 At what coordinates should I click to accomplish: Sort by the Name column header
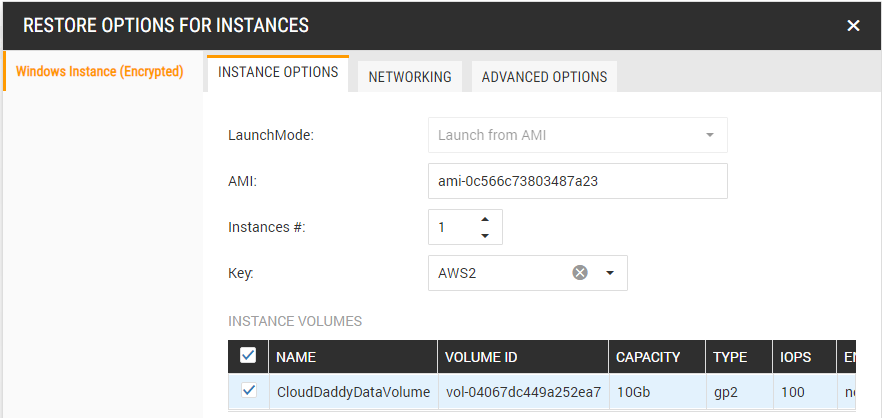pos(352,357)
